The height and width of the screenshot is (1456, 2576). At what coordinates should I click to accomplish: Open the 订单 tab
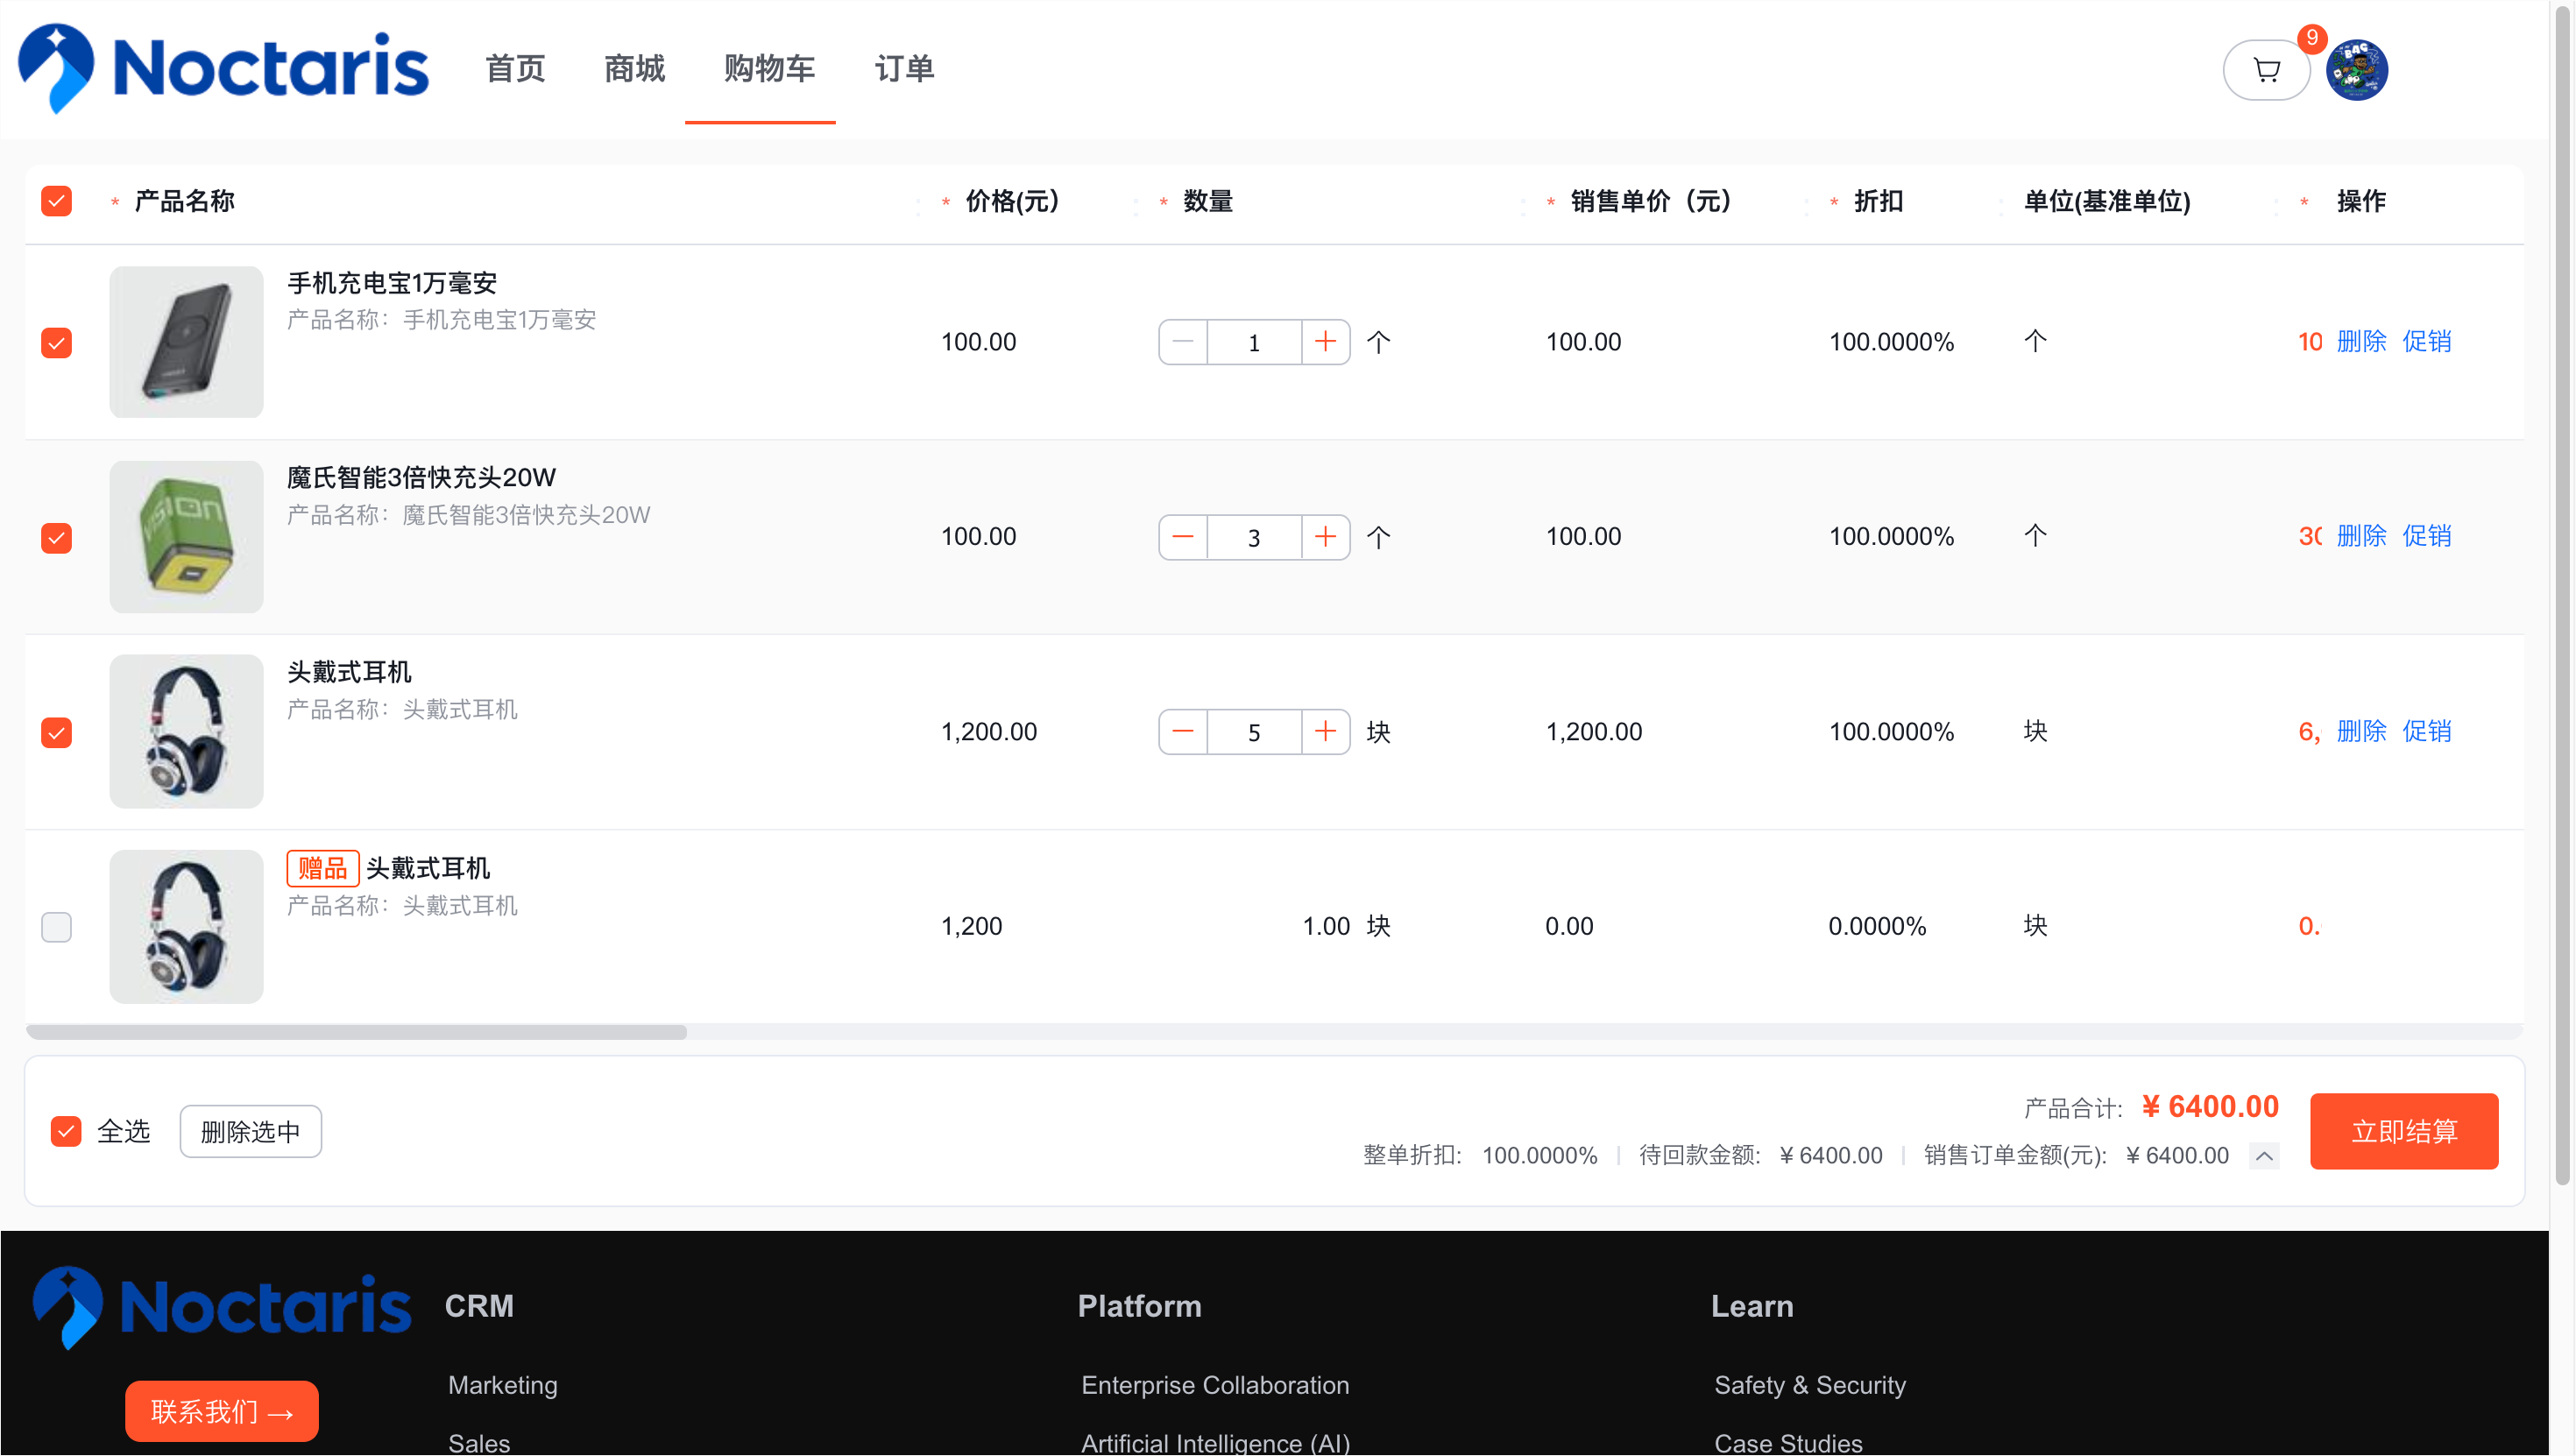904,69
